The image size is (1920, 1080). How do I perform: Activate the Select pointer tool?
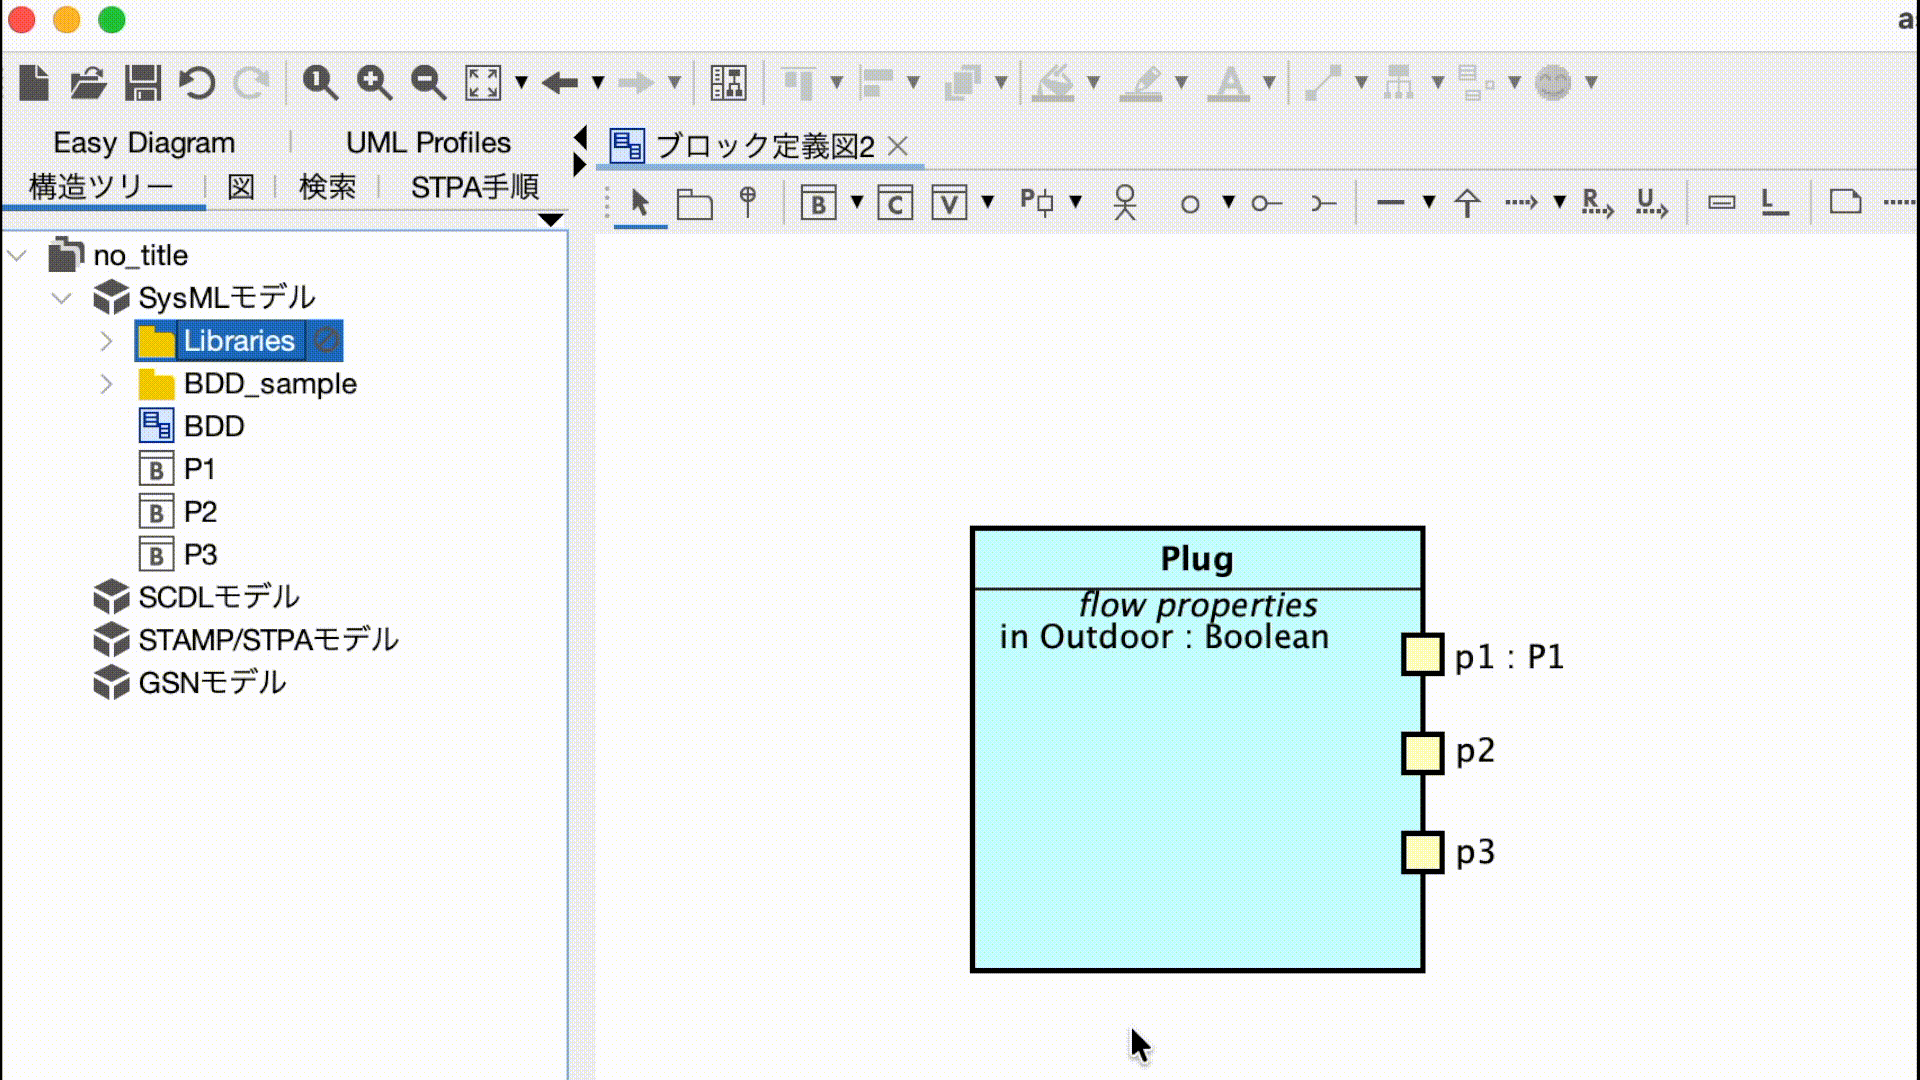click(640, 203)
